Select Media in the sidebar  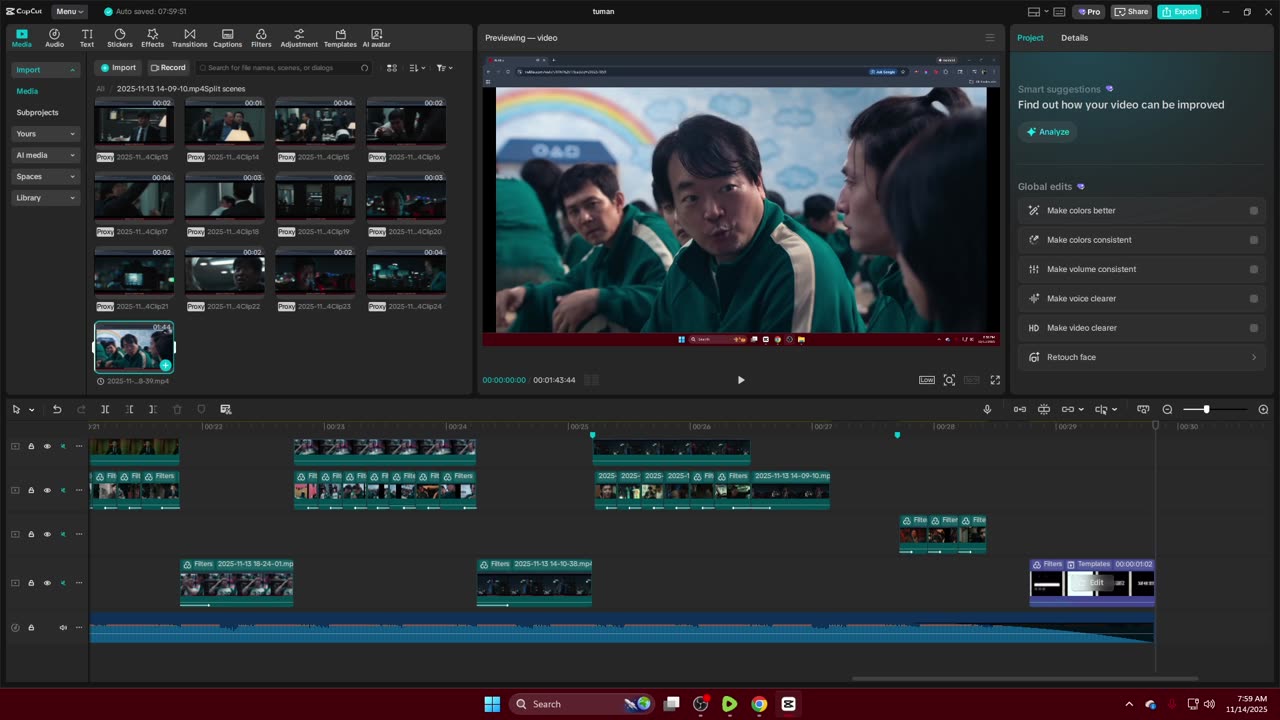click(27, 91)
